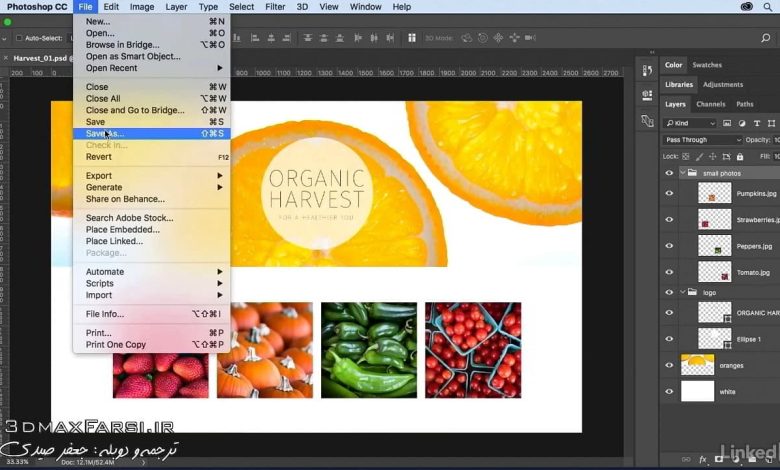Hide the oranges layer
Screen dimensions: 780x470
(x=669, y=365)
